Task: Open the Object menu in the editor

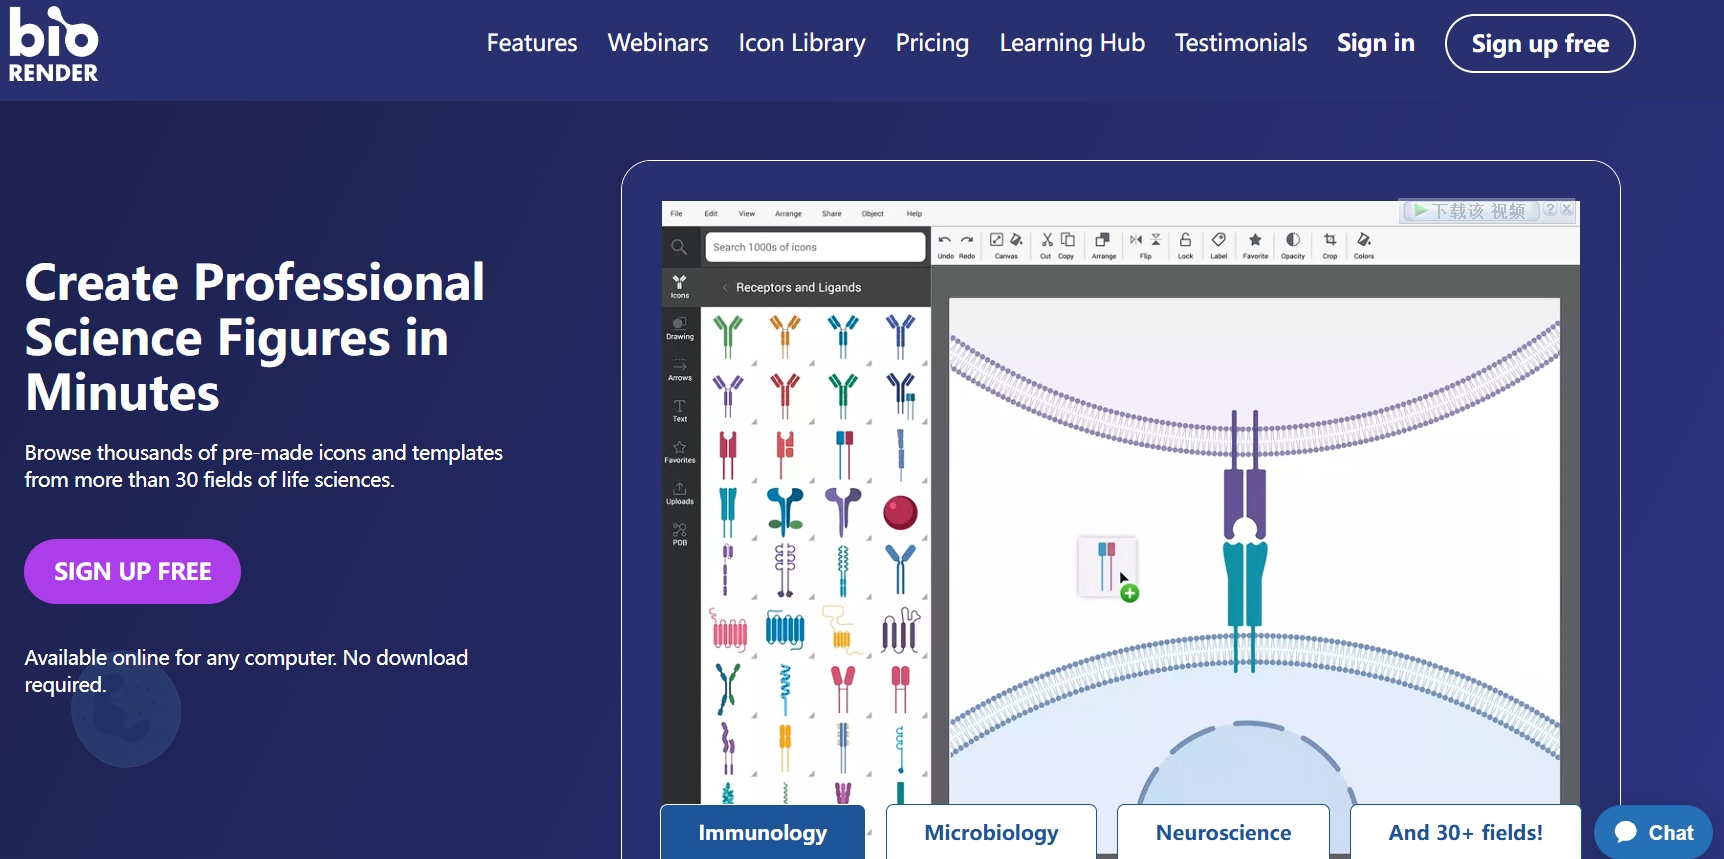Action: point(873,214)
